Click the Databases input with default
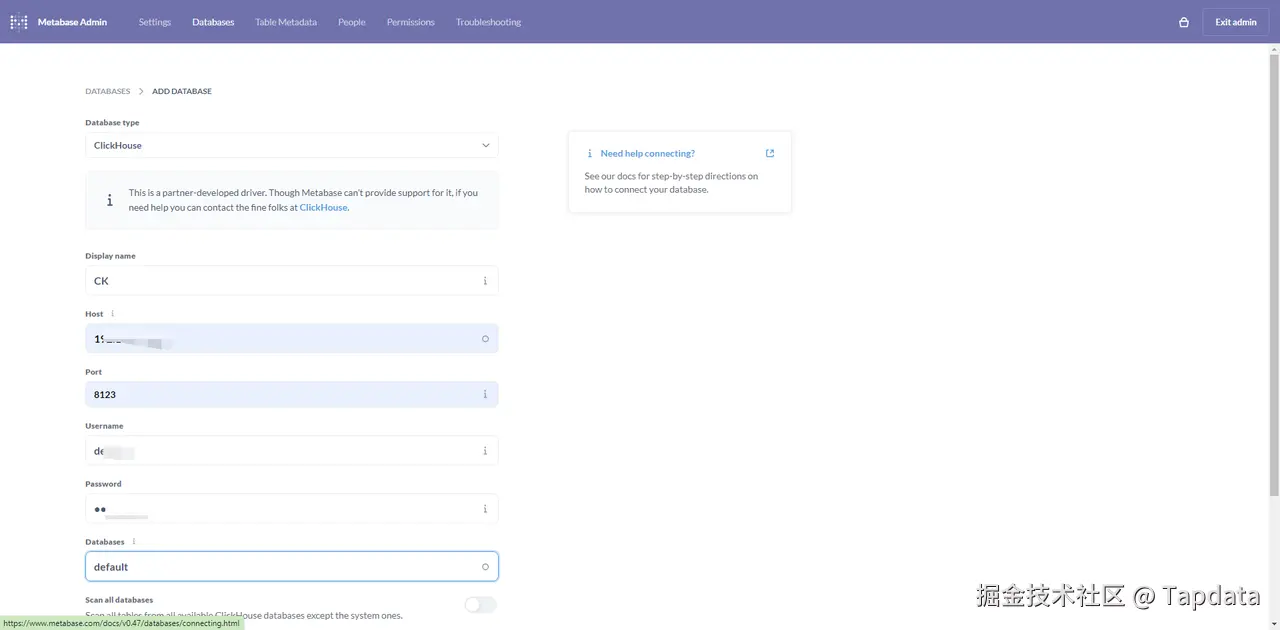Viewport: 1280px width, 630px height. [291, 567]
